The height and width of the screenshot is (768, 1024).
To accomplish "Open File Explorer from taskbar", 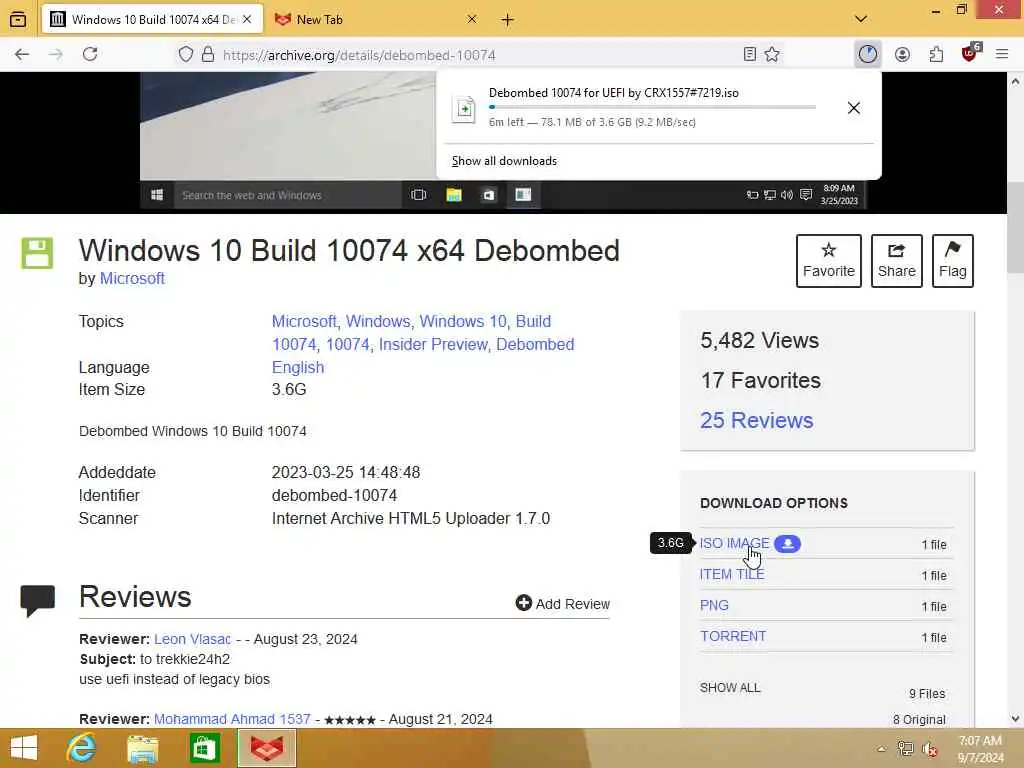I will click(142, 748).
